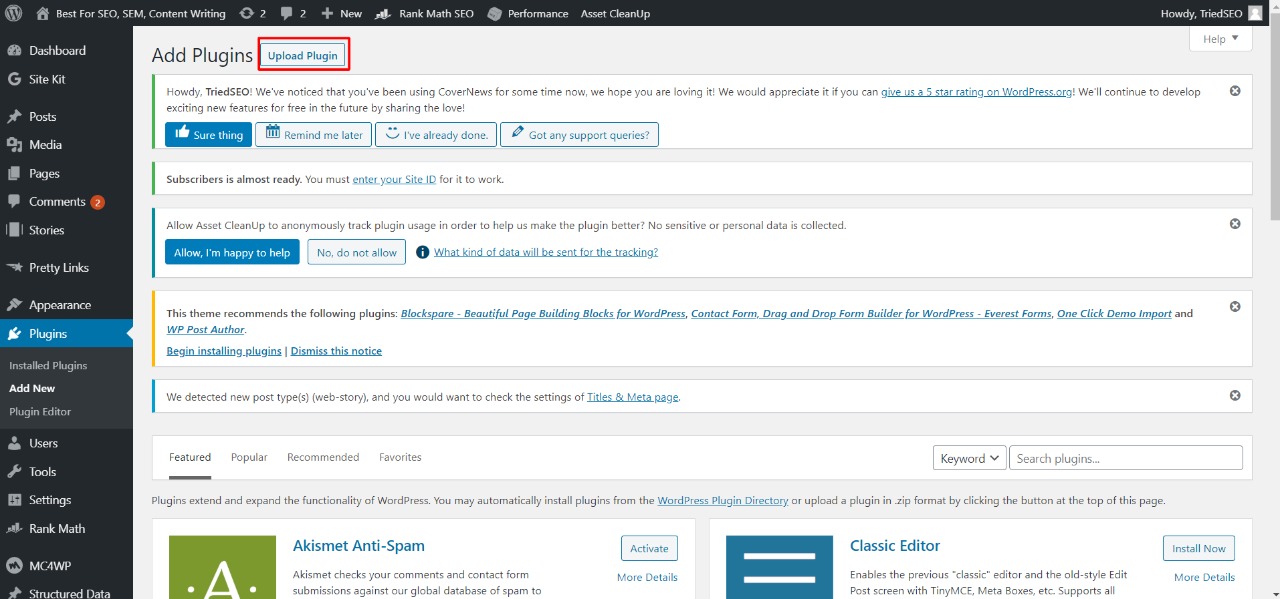Open Plugin Editor submenu item

pos(40,412)
